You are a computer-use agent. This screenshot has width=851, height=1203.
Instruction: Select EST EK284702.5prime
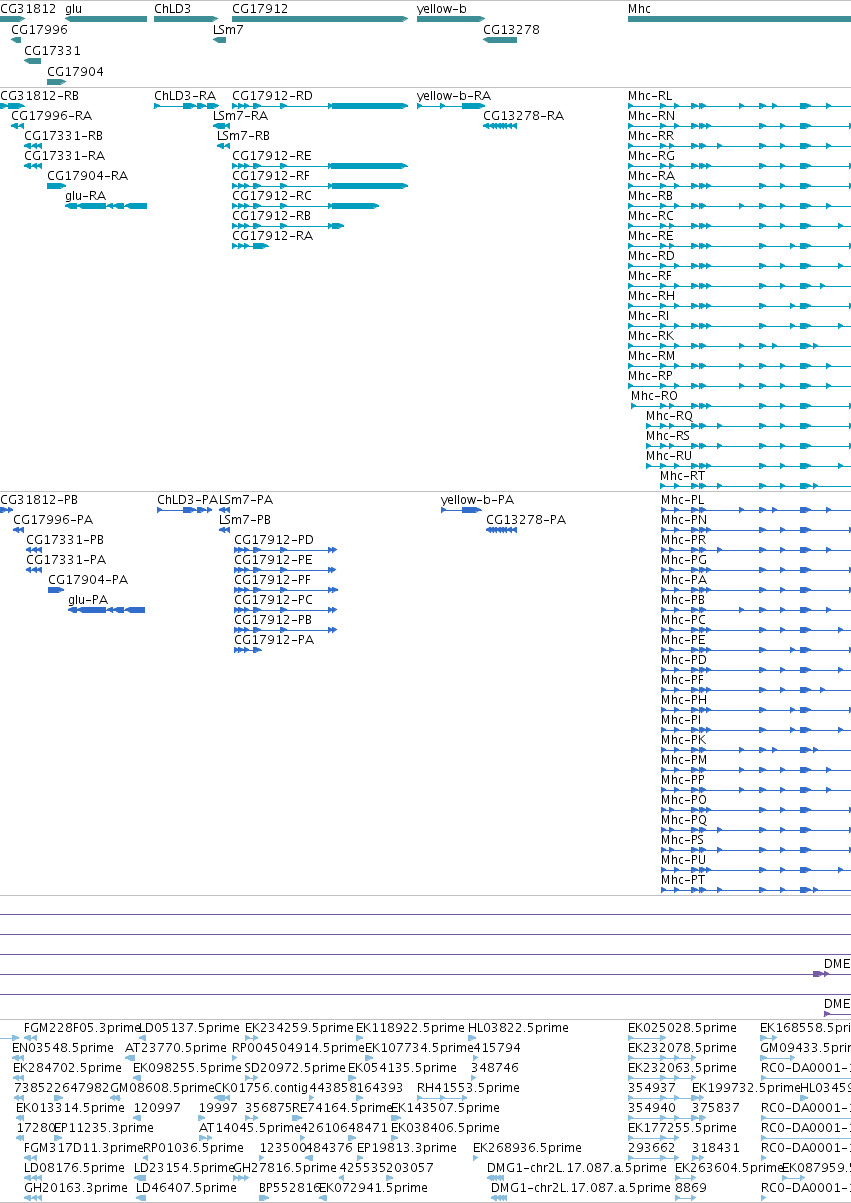tap(67, 1068)
